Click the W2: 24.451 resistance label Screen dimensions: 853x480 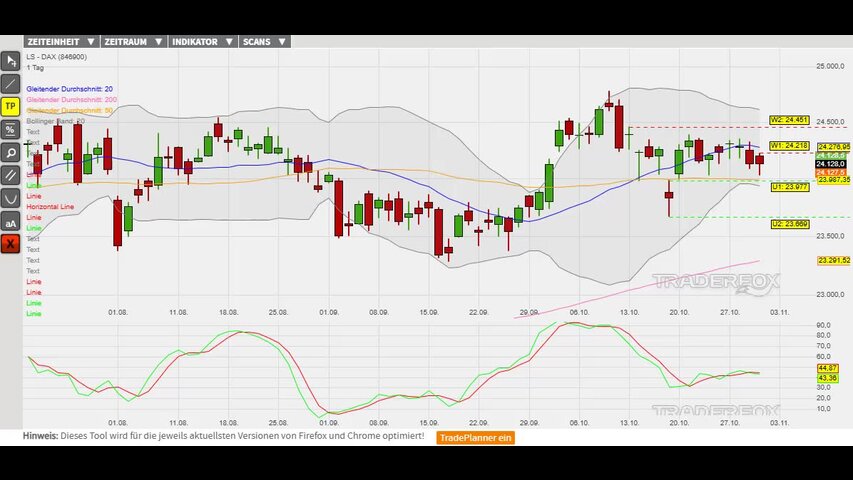(789, 120)
